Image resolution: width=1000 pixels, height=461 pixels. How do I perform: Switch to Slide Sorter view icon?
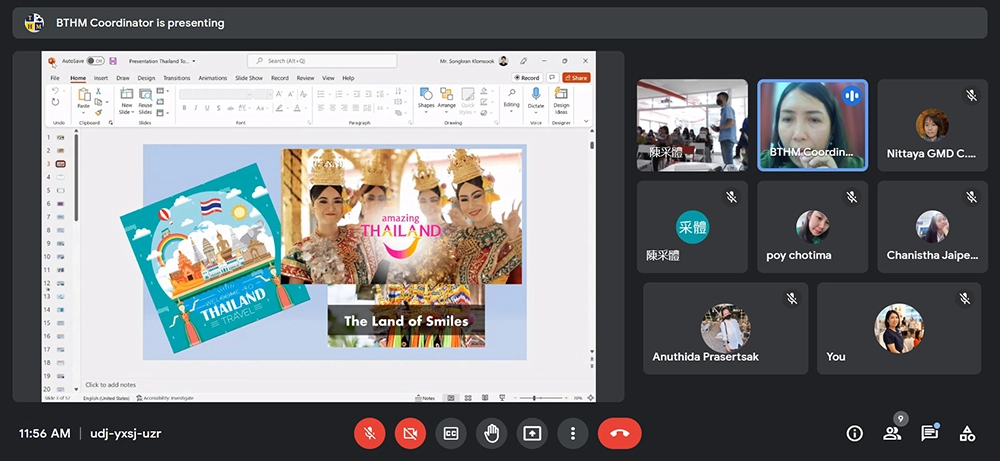(468, 398)
